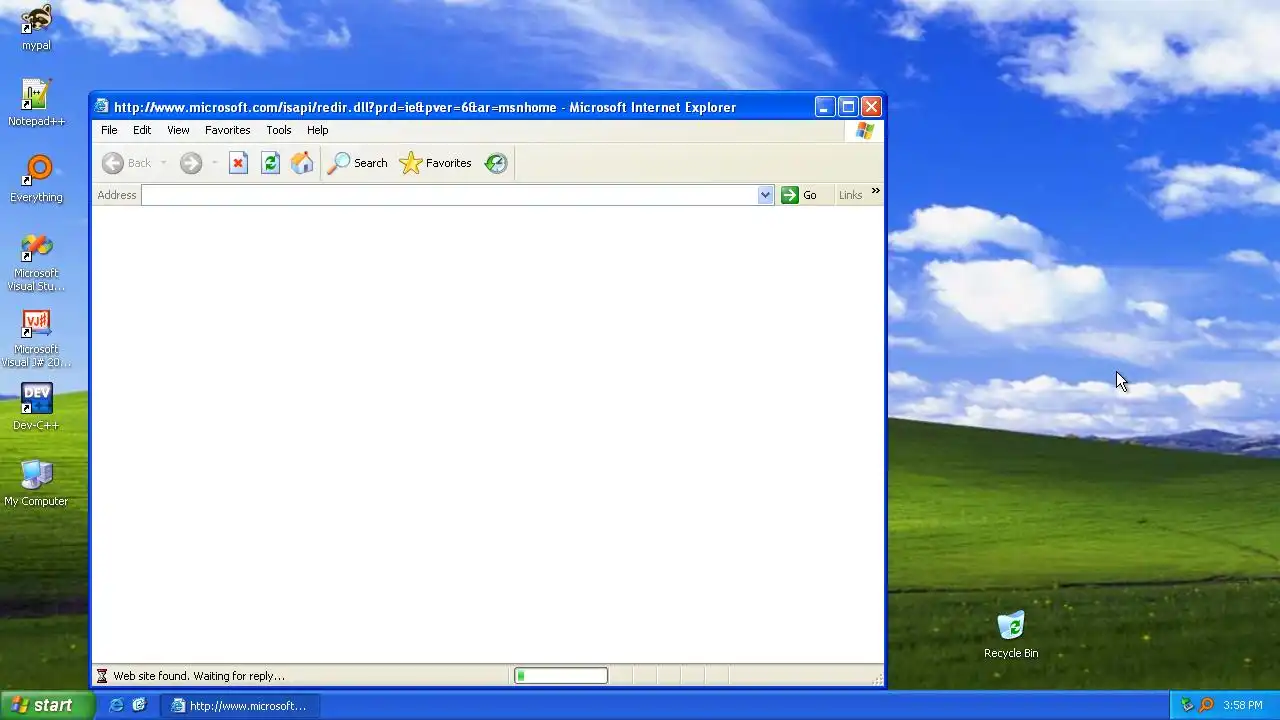Expand the Links toolbar chevron
Image resolution: width=1280 pixels, height=720 pixels.
[x=876, y=191]
